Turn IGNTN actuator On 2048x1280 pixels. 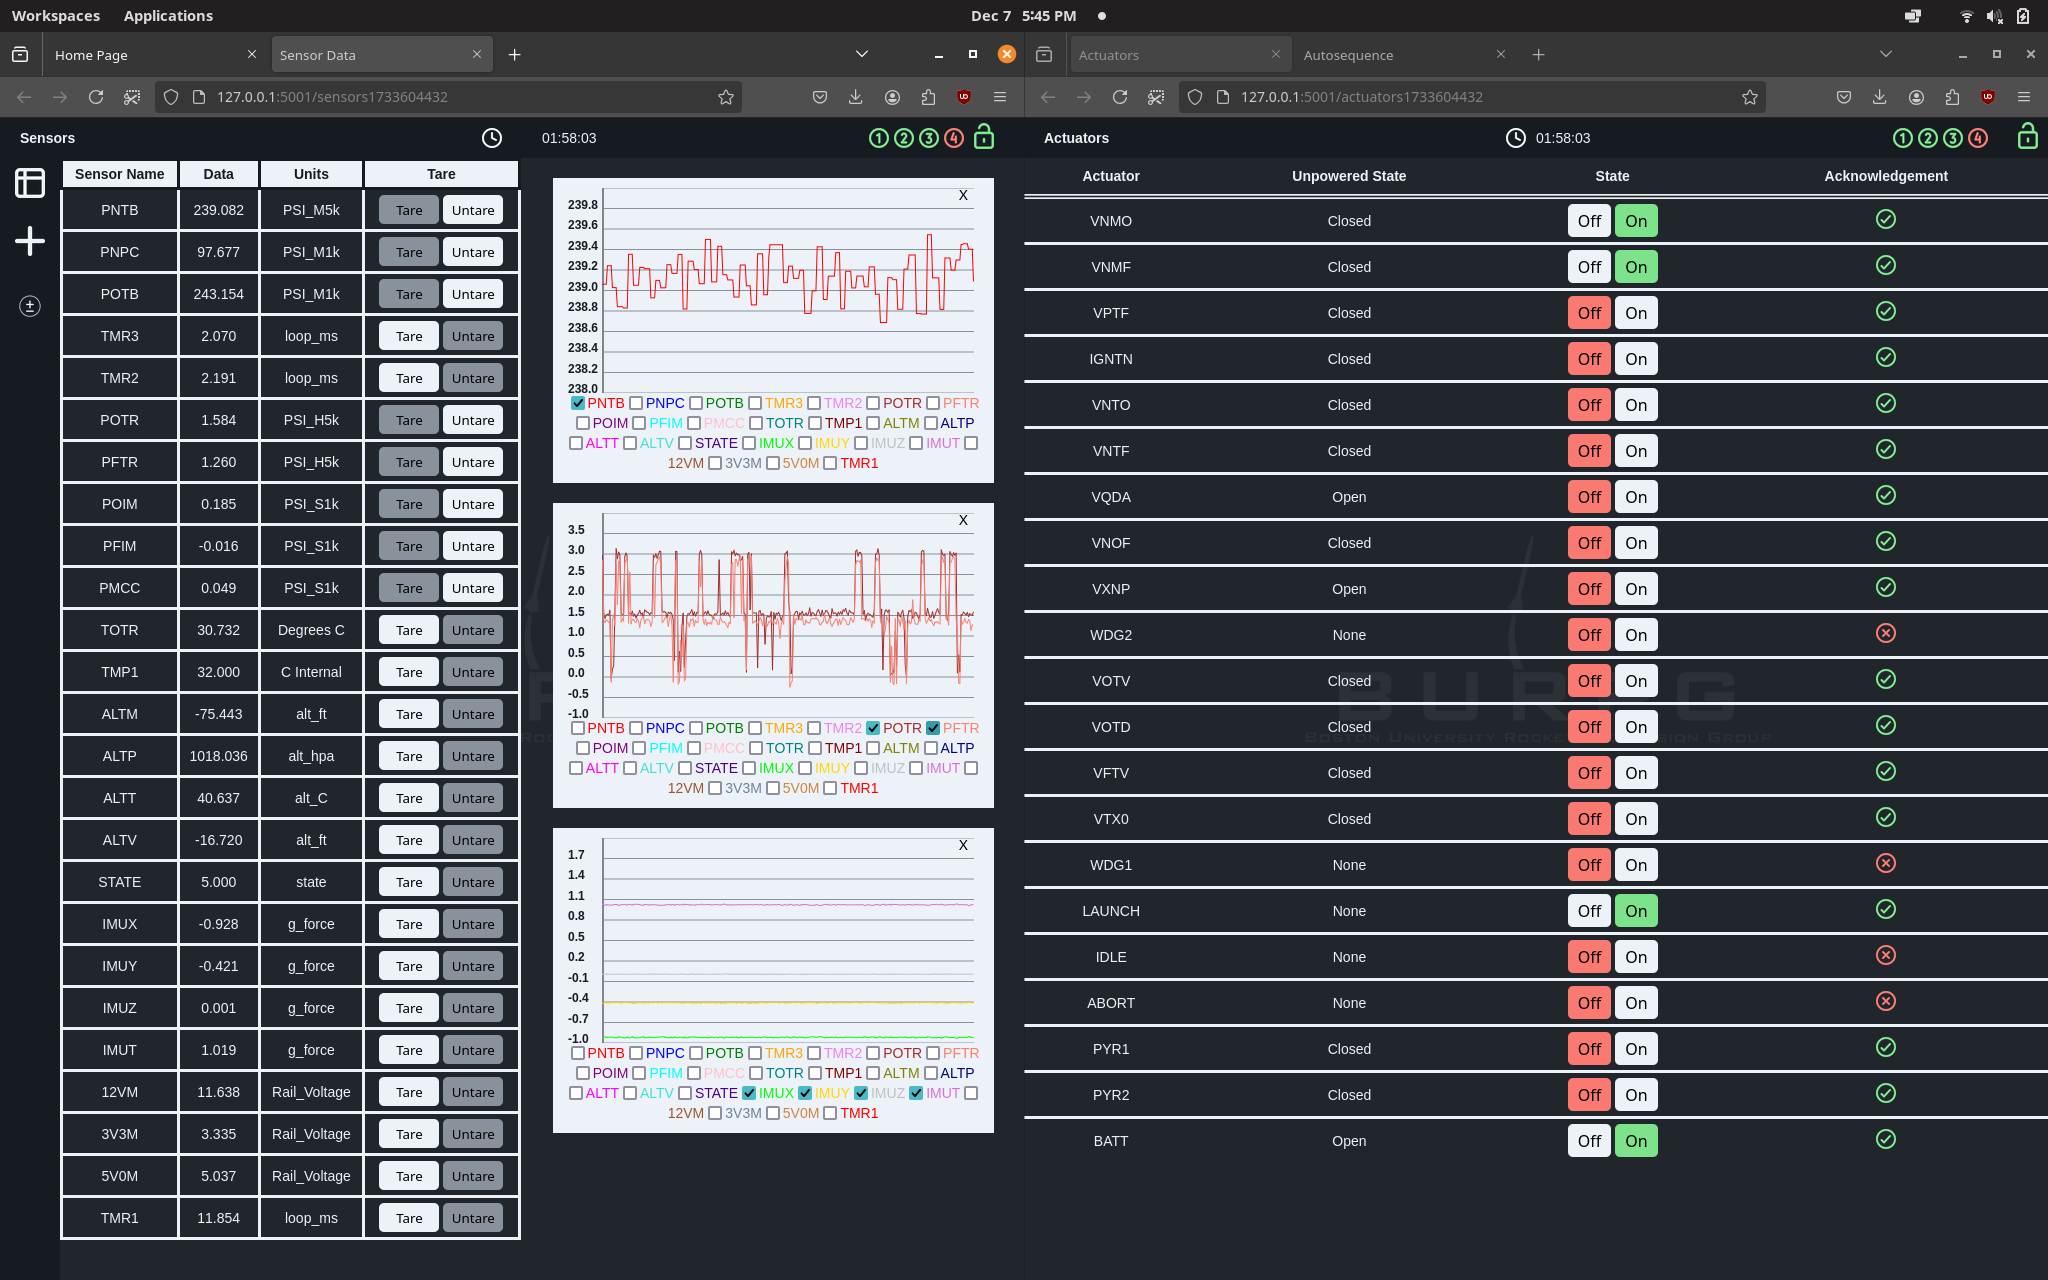(1636, 359)
